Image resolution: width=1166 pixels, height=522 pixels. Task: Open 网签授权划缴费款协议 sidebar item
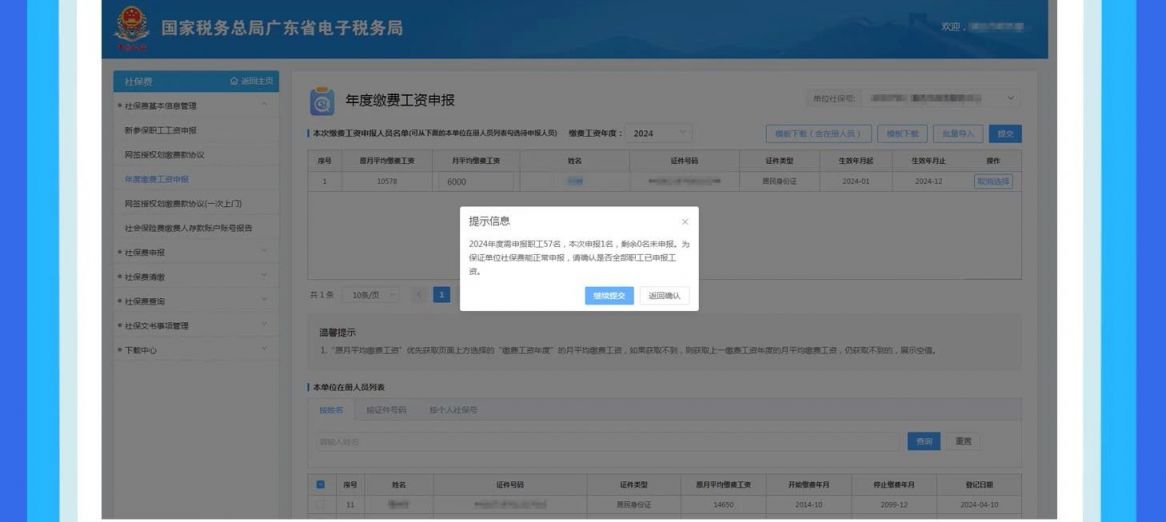[x=164, y=155]
